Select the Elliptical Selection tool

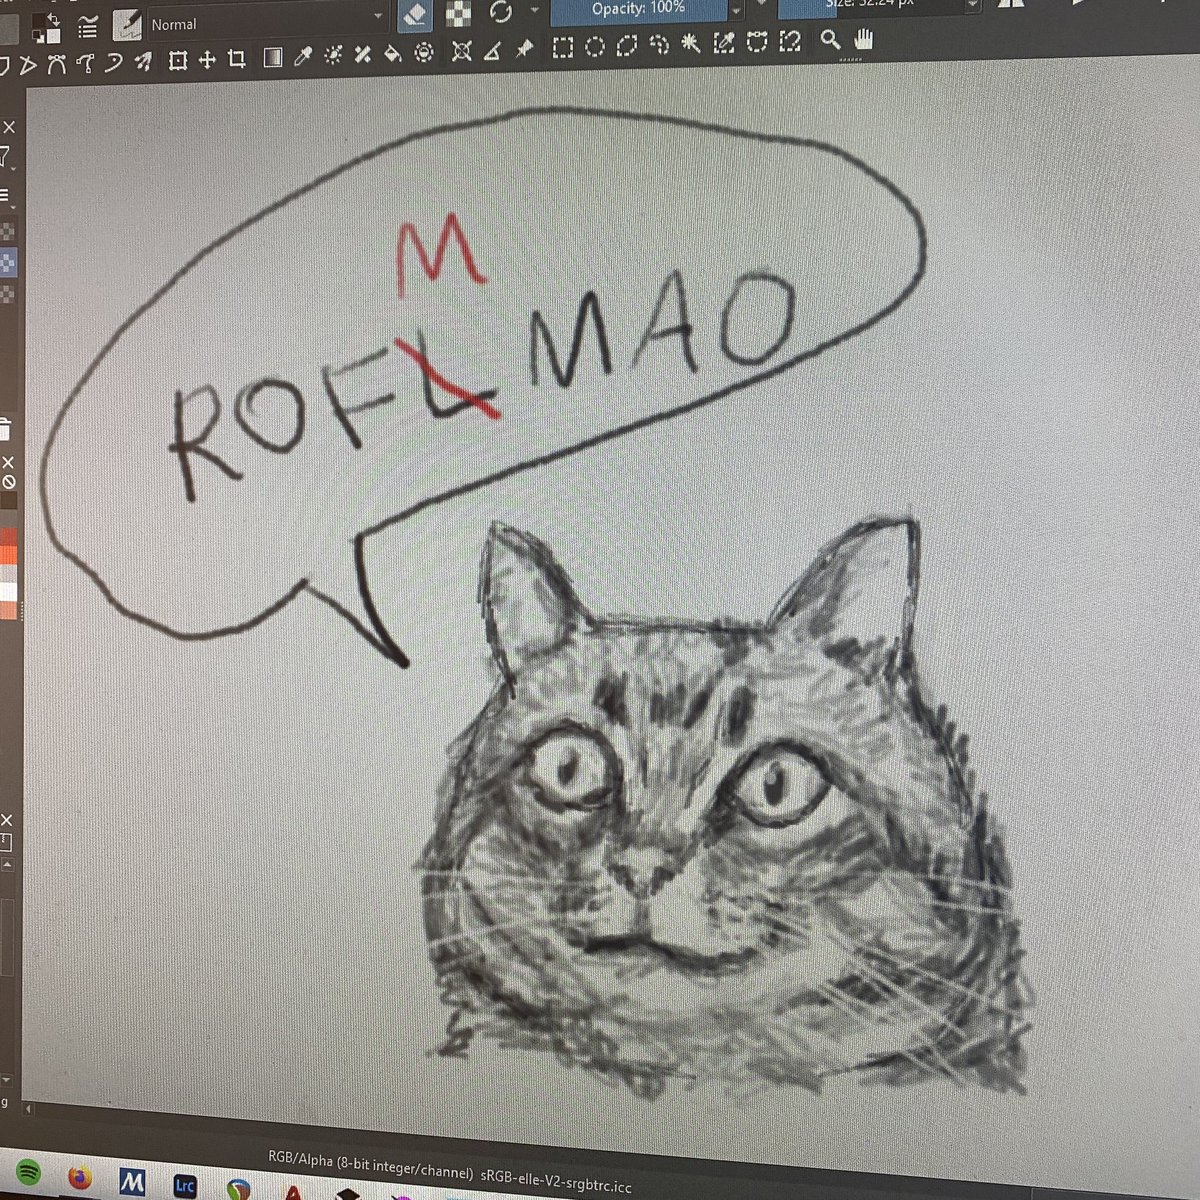tap(595, 47)
